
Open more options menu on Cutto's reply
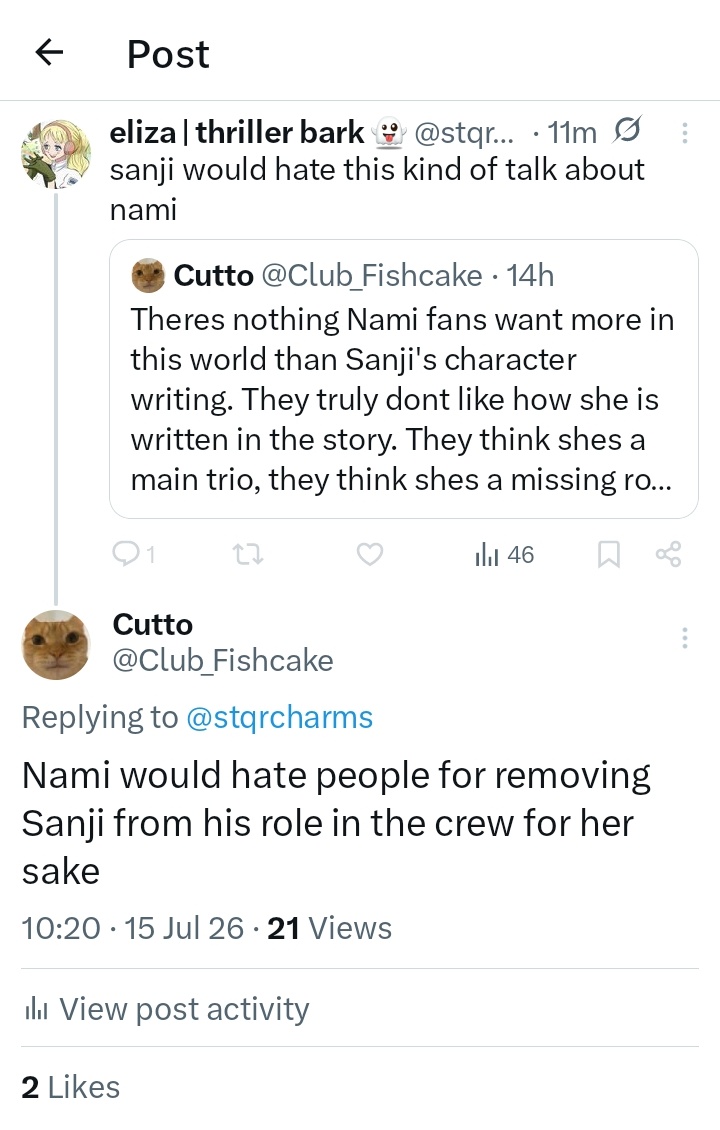point(684,638)
